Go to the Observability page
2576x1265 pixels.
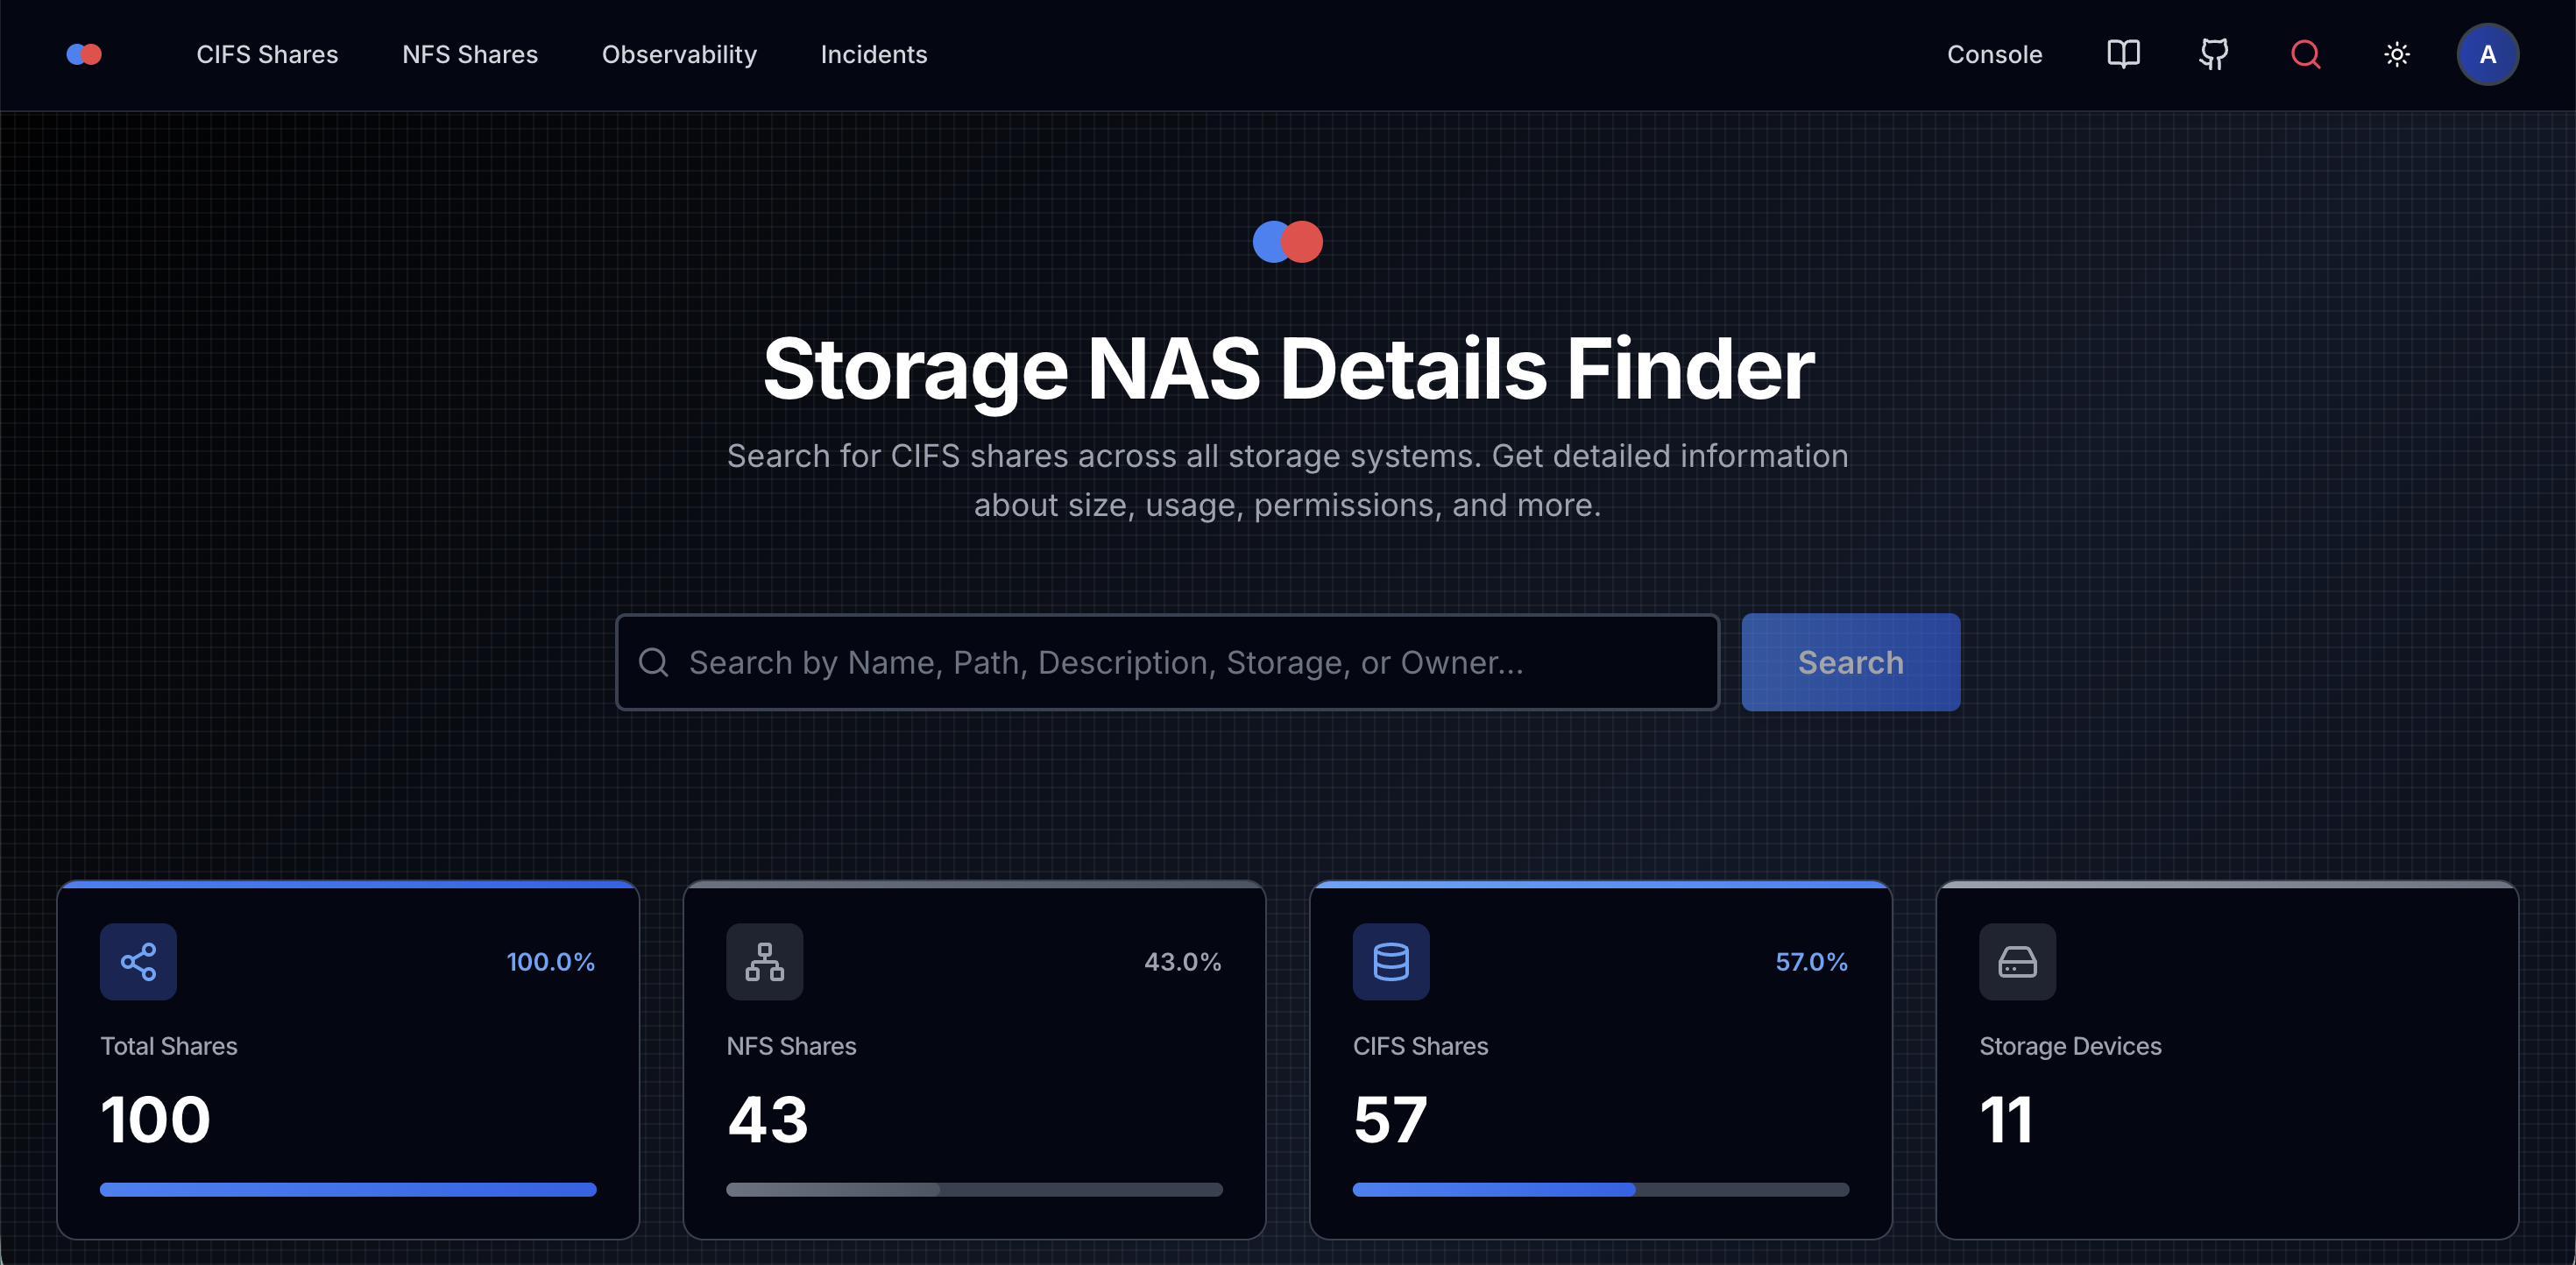point(679,54)
